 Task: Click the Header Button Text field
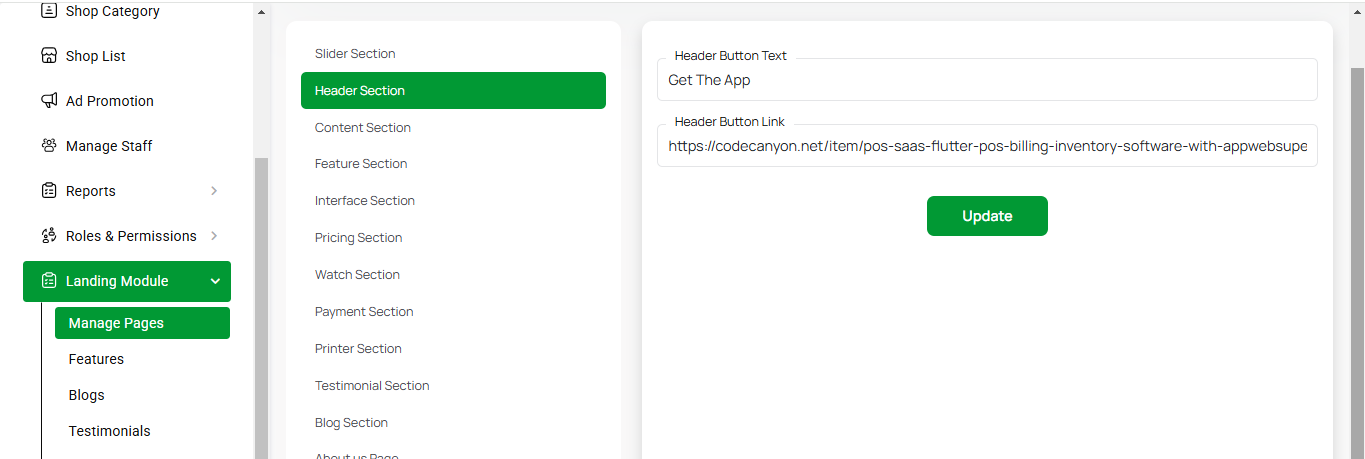click(x=987, y=80)
